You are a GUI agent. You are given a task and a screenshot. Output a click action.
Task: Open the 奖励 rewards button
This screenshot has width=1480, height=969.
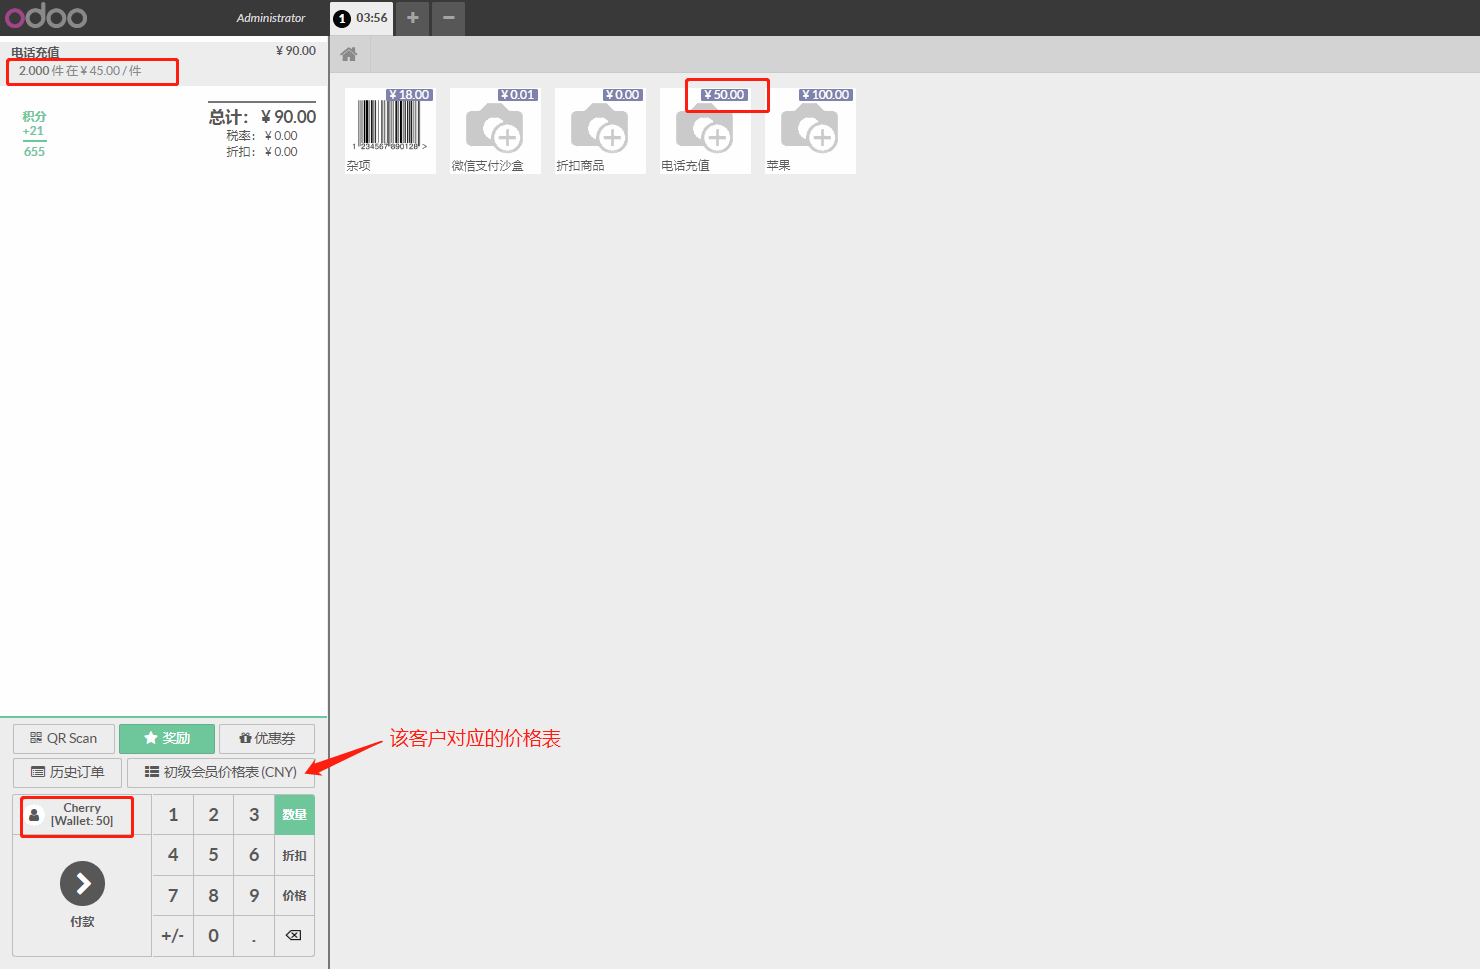click(x=167, y=739)
